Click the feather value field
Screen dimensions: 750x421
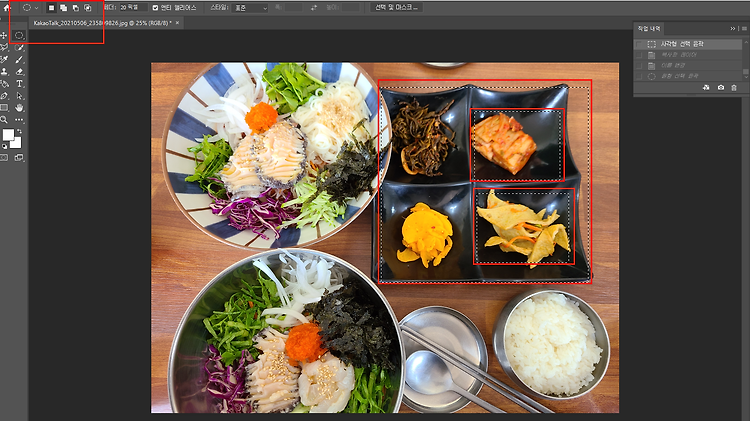pyautogui.click(x=133, y=8)
